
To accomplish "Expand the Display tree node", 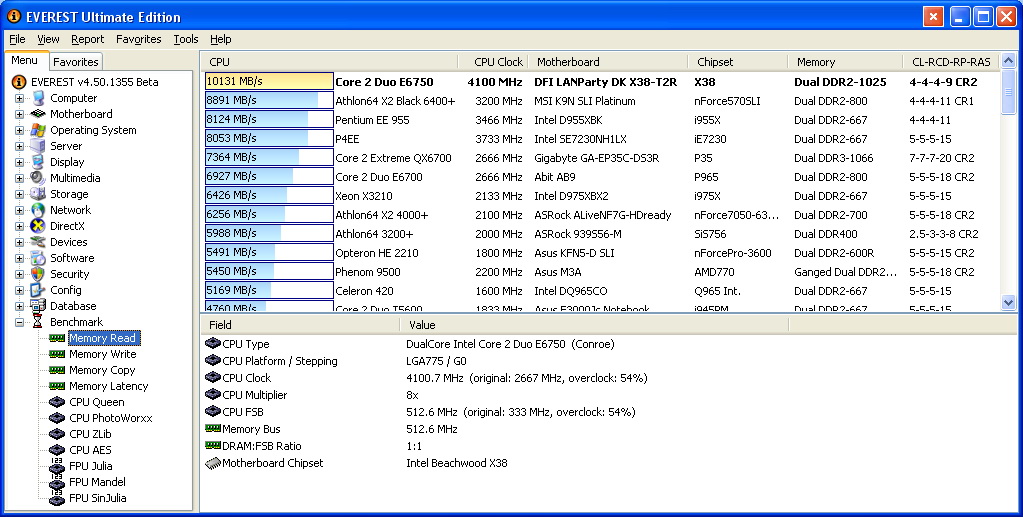I will (20, 162).
